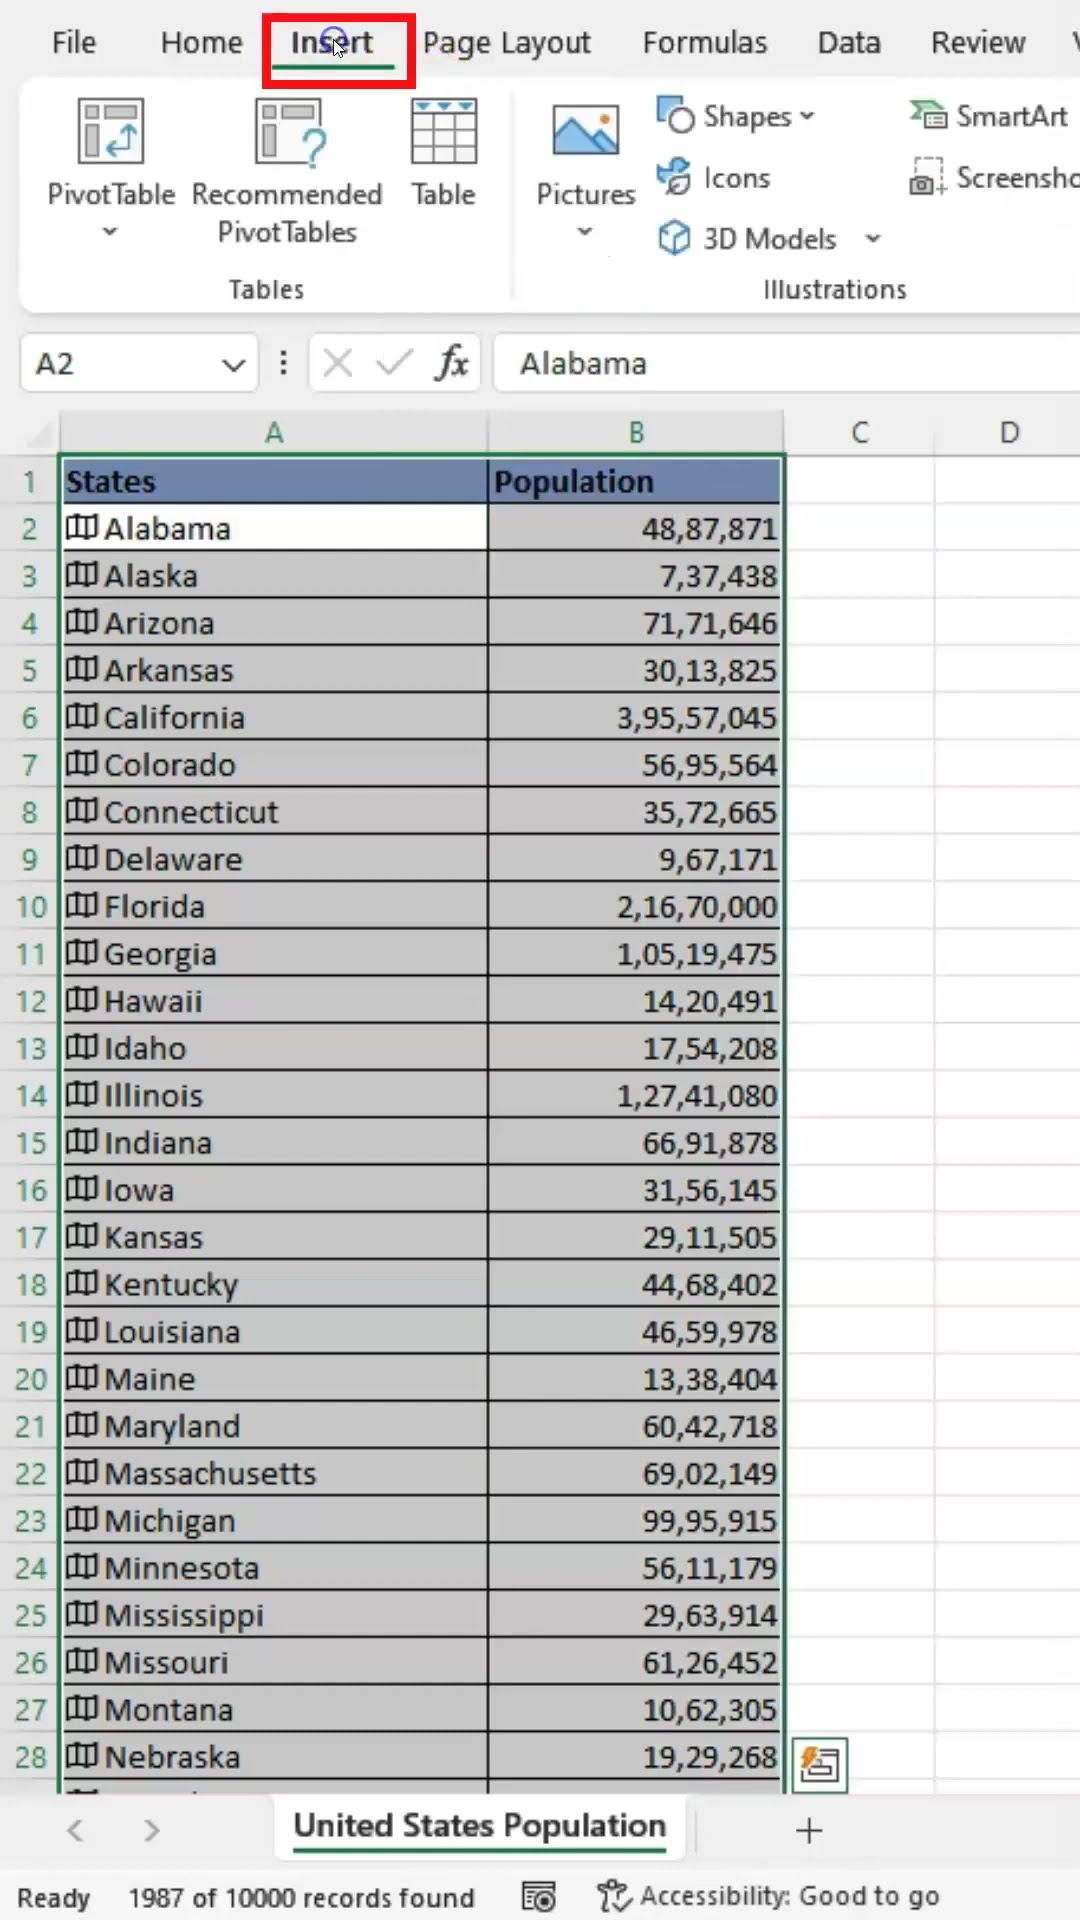Click the PivotTable icon
This screenshot has height=1920, width=1080.
[111, 132]
